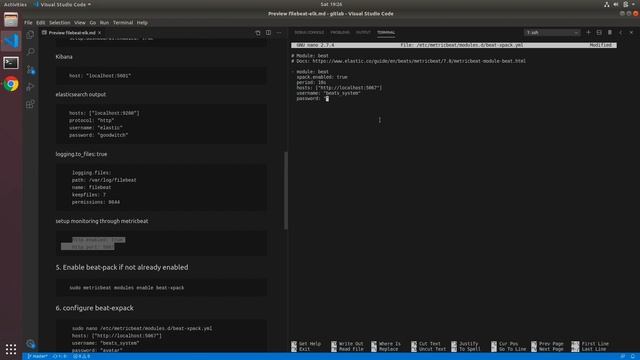Image resolution: width=640 pixels, height=360 pixels.
Task: Open the File menu
Action: [x=28, y=23]
